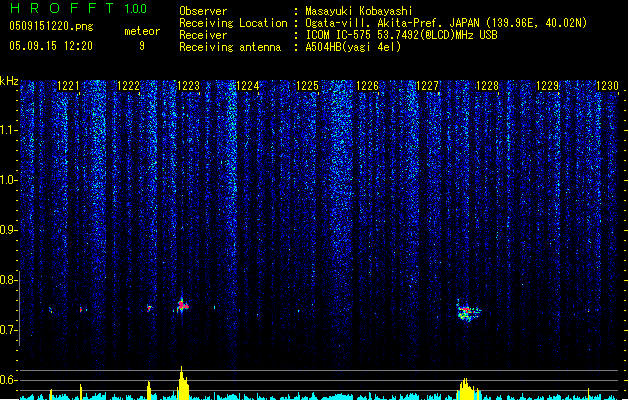
Task: Click the version number 1.00
Action: pyautogui.click(x=136, y=9)
